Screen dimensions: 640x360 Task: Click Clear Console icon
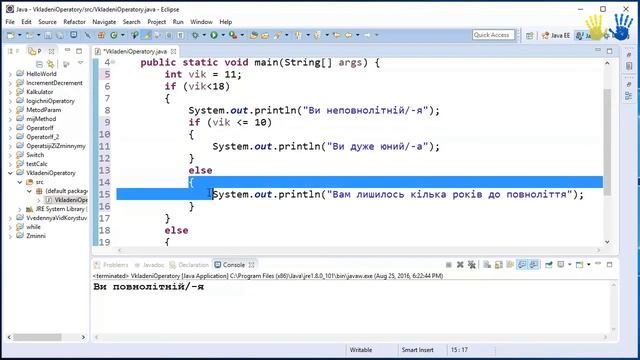tap(487, 265)
